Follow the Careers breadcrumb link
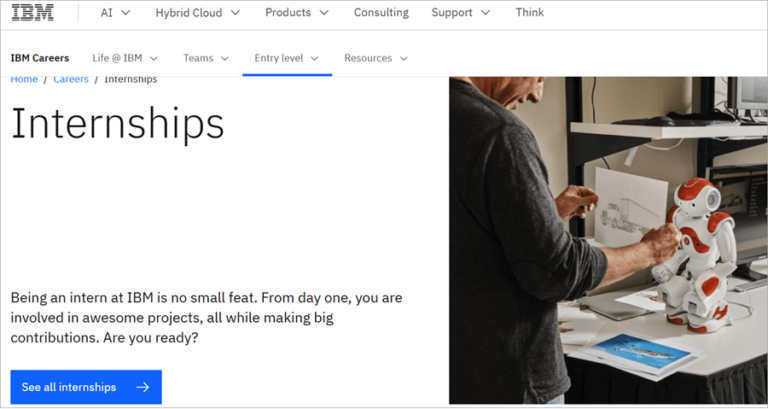Viewport: 768px width, 409px height. point(71,80)
